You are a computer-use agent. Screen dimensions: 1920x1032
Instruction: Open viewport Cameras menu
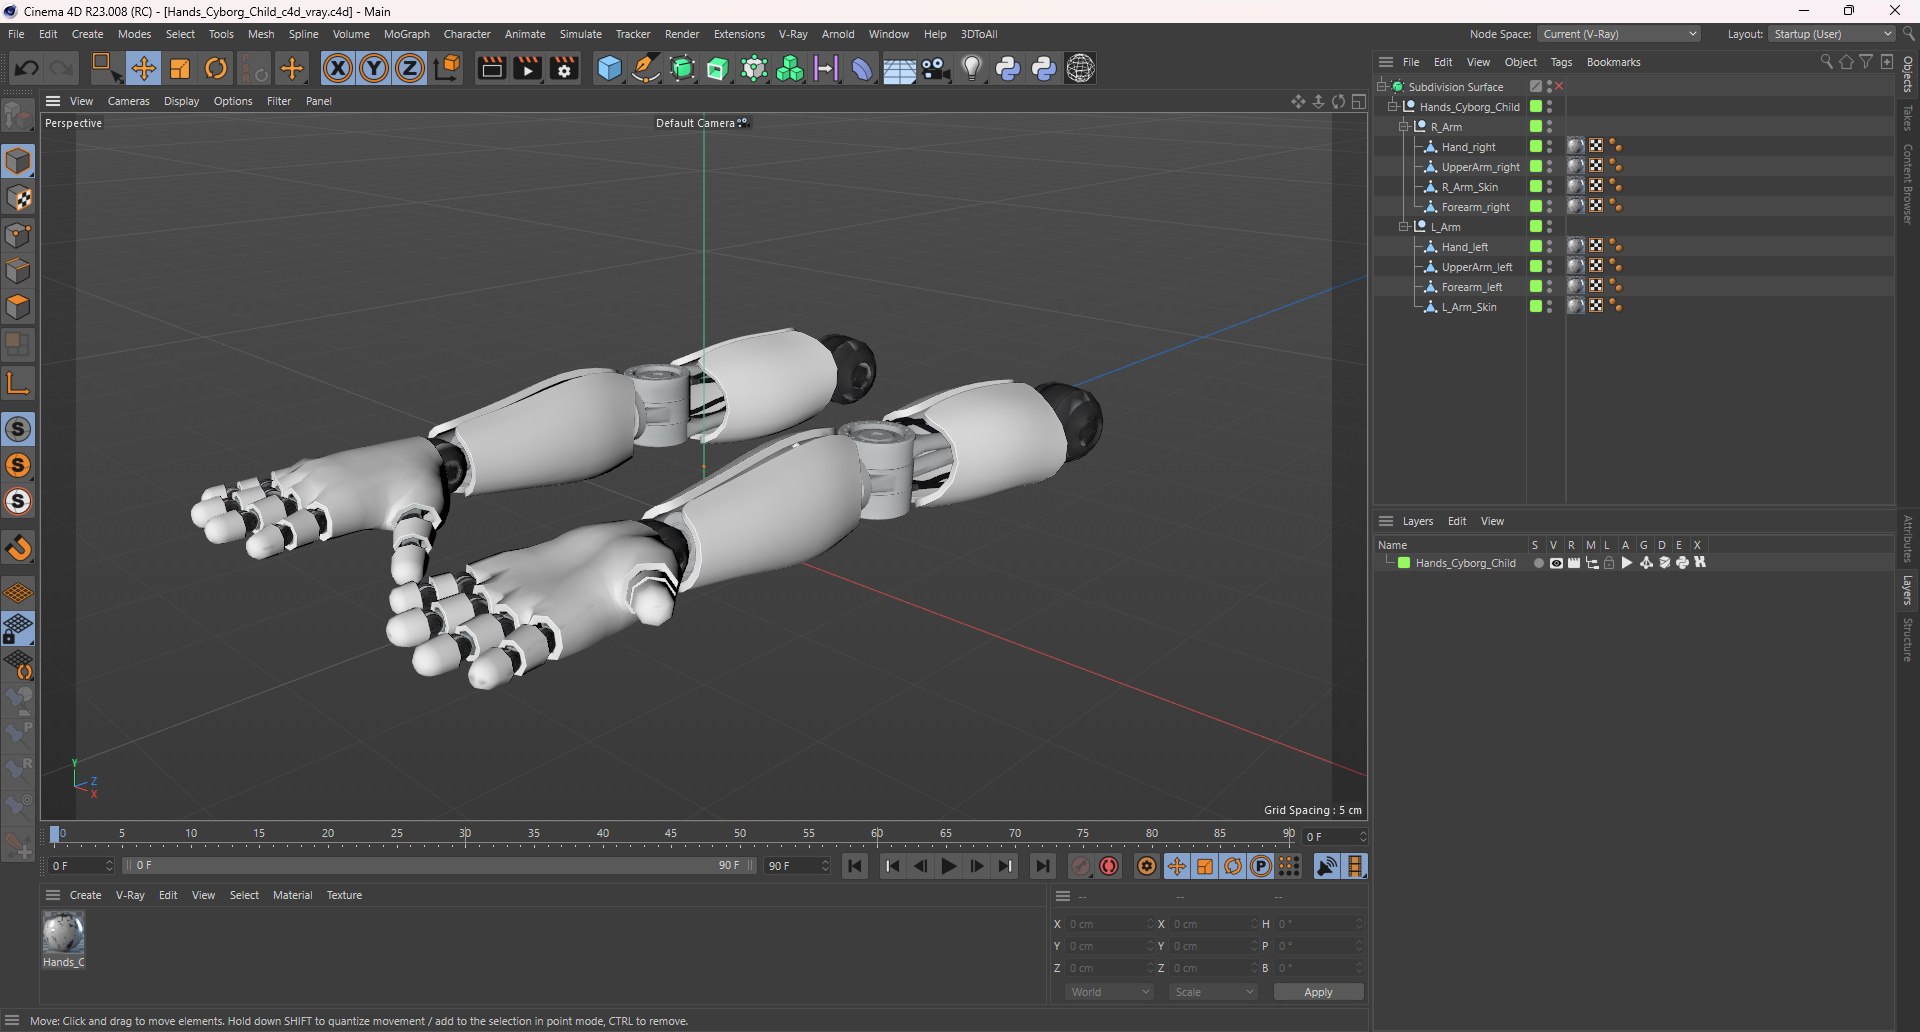[x=128, y=101]
